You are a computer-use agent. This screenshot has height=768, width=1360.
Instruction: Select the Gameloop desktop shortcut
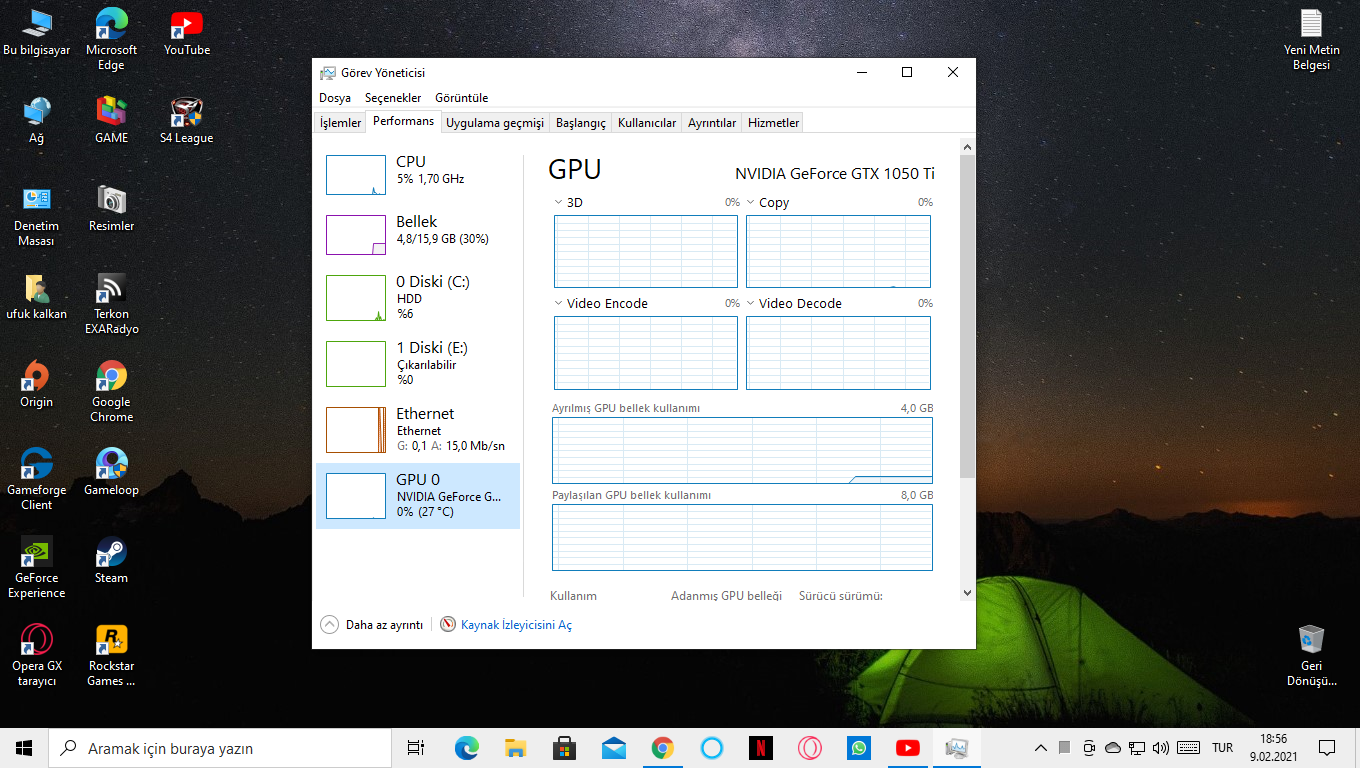[x=111, y=473]
